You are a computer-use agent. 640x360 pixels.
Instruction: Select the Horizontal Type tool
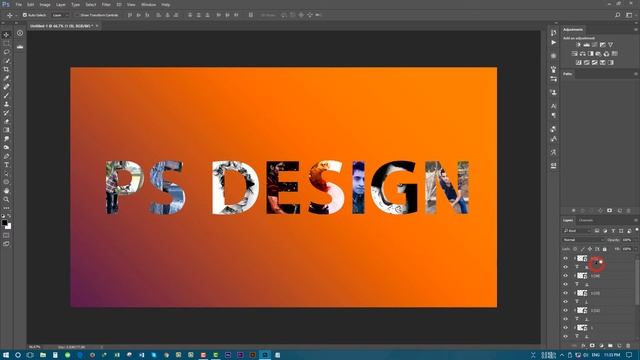coord(6,165)
